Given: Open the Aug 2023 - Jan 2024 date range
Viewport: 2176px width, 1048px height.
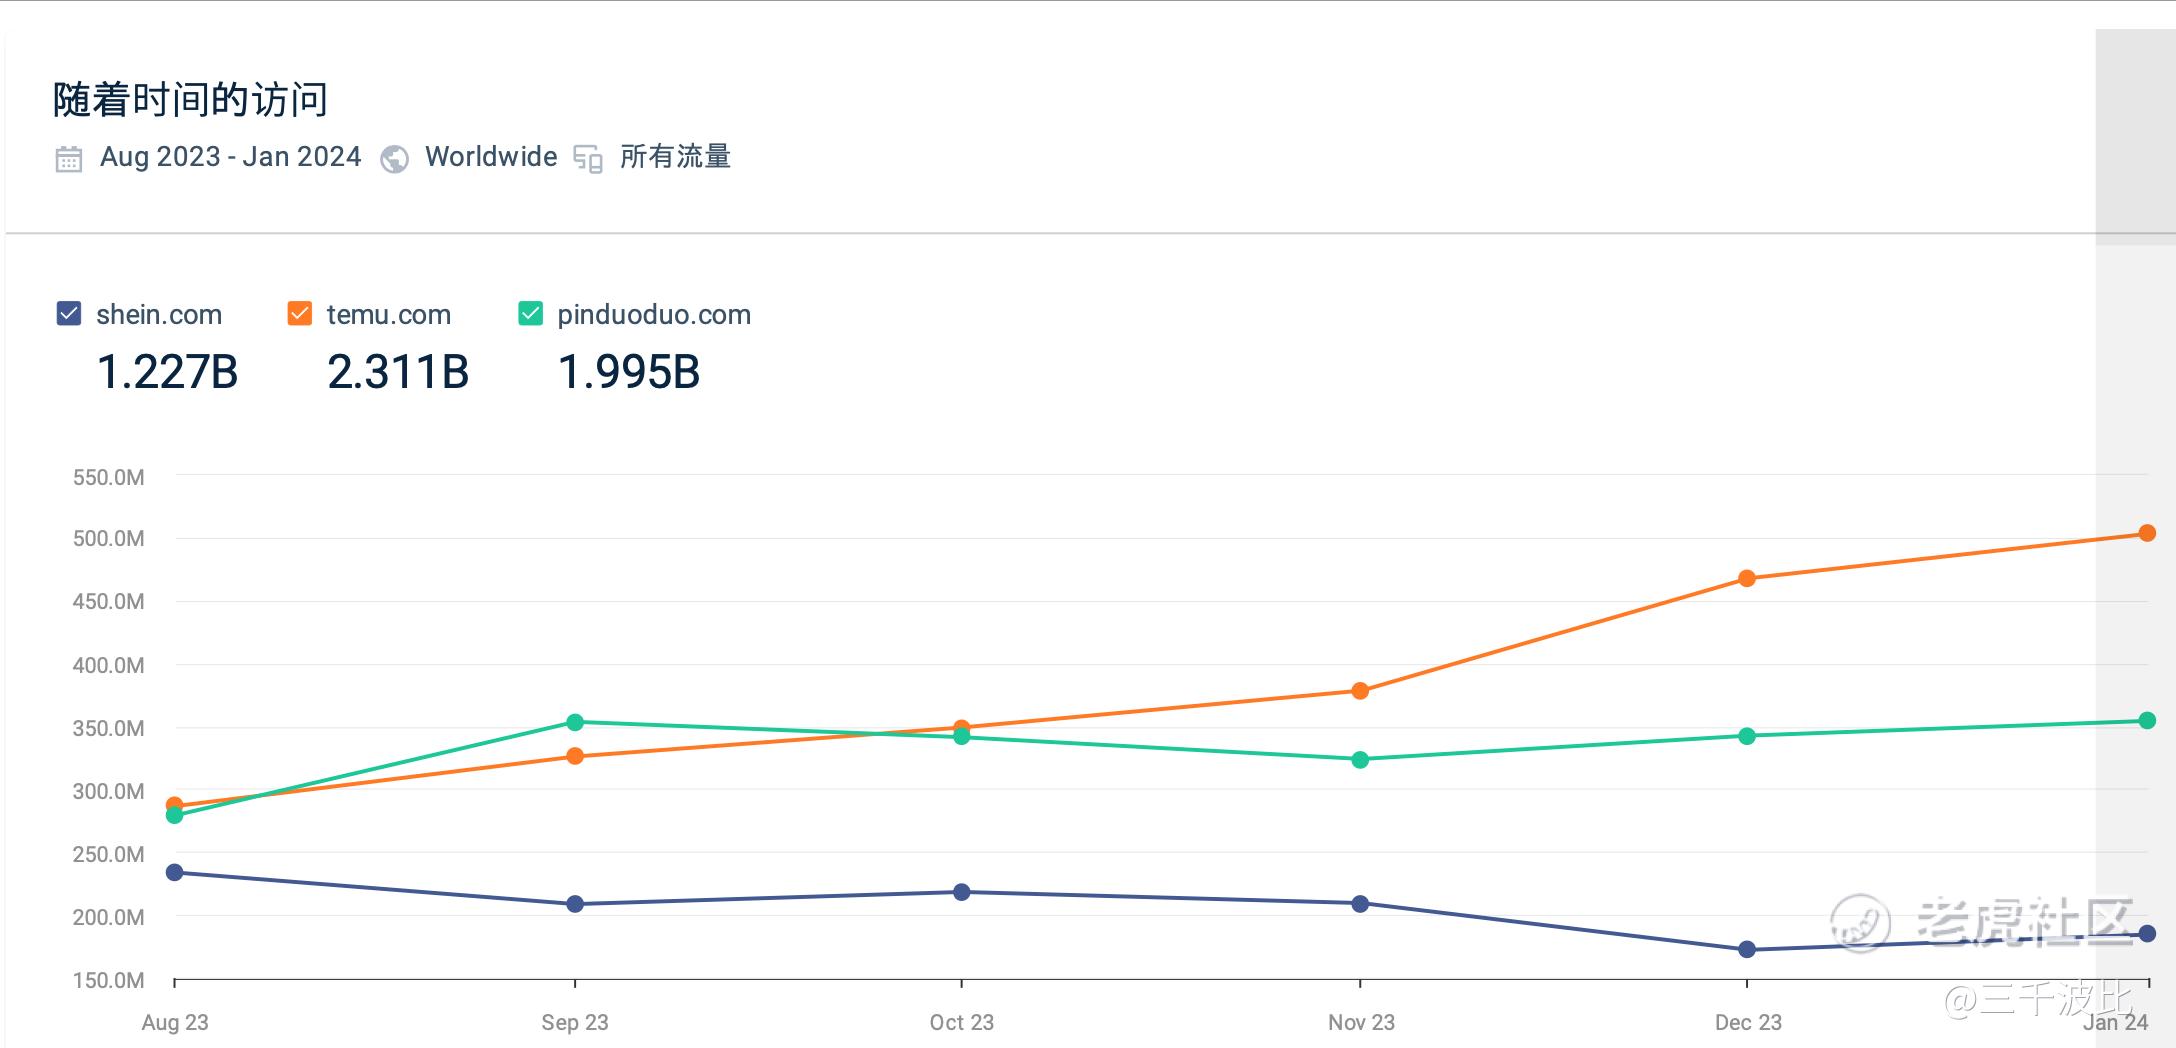Looking at the screenshot, I should coord(230,157).
